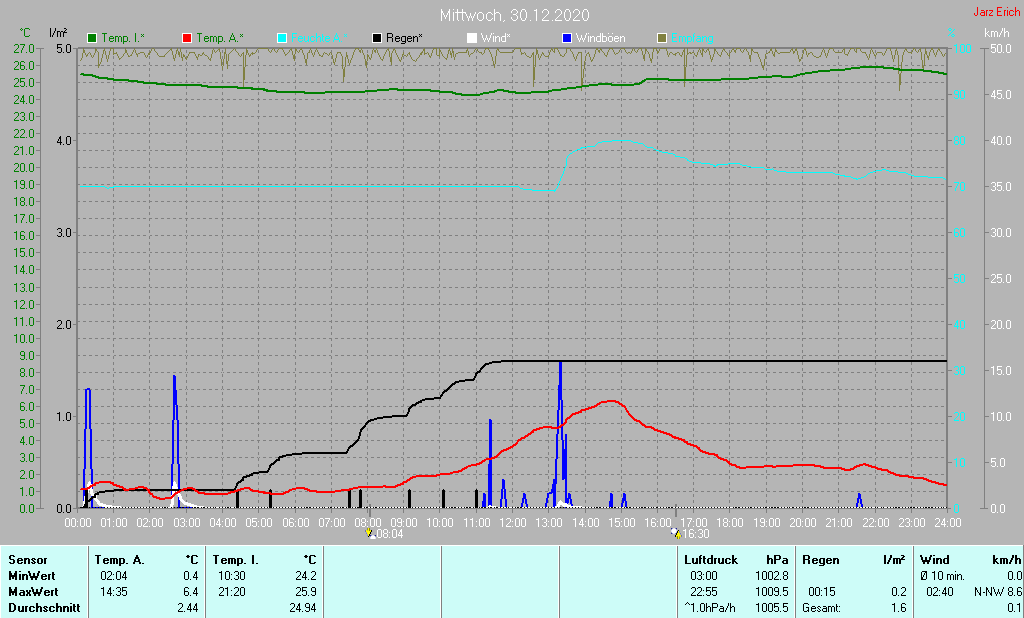The image size is (1024, 618).
Task: Click the blue Windböen legend square
Action: [x=566, y=38]
